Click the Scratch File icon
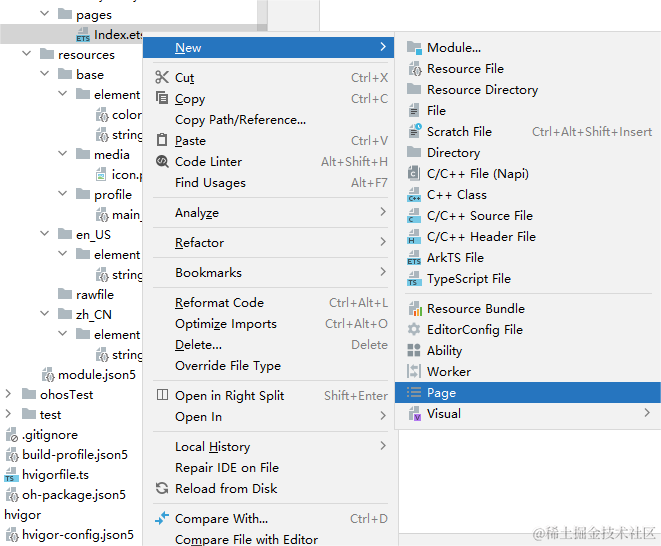This screenshot has height=546, width=661. click(x=414, y=131)
